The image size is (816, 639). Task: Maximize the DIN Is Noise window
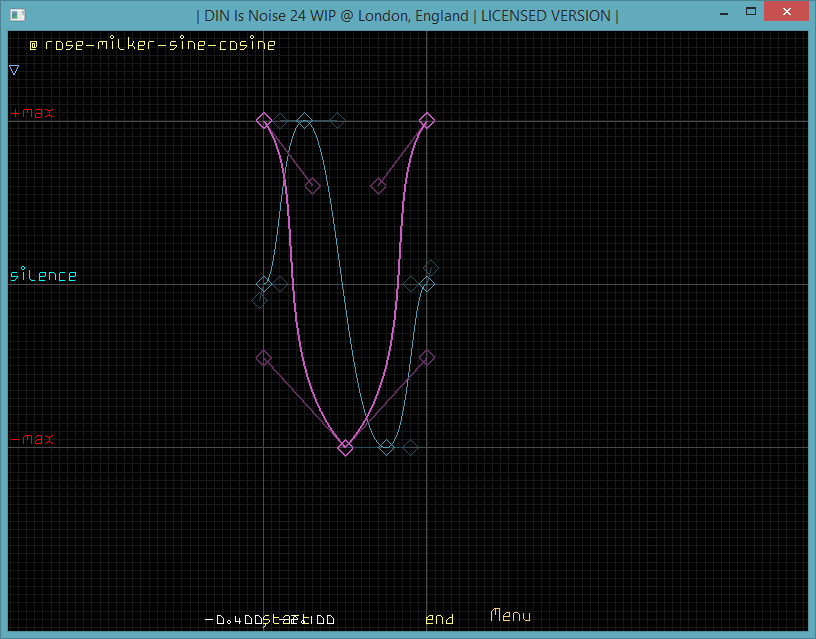click(741, 13)
